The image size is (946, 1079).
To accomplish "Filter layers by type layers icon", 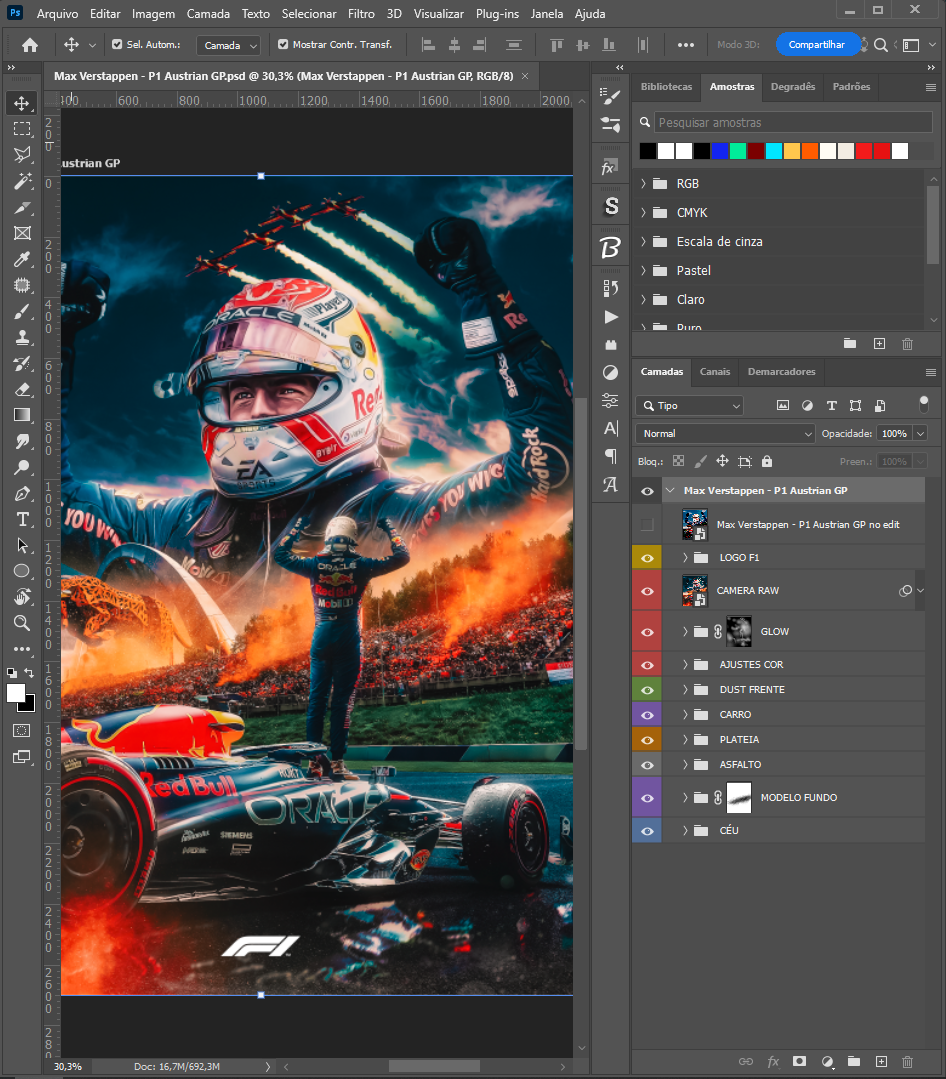I will (x=832, y=405).
